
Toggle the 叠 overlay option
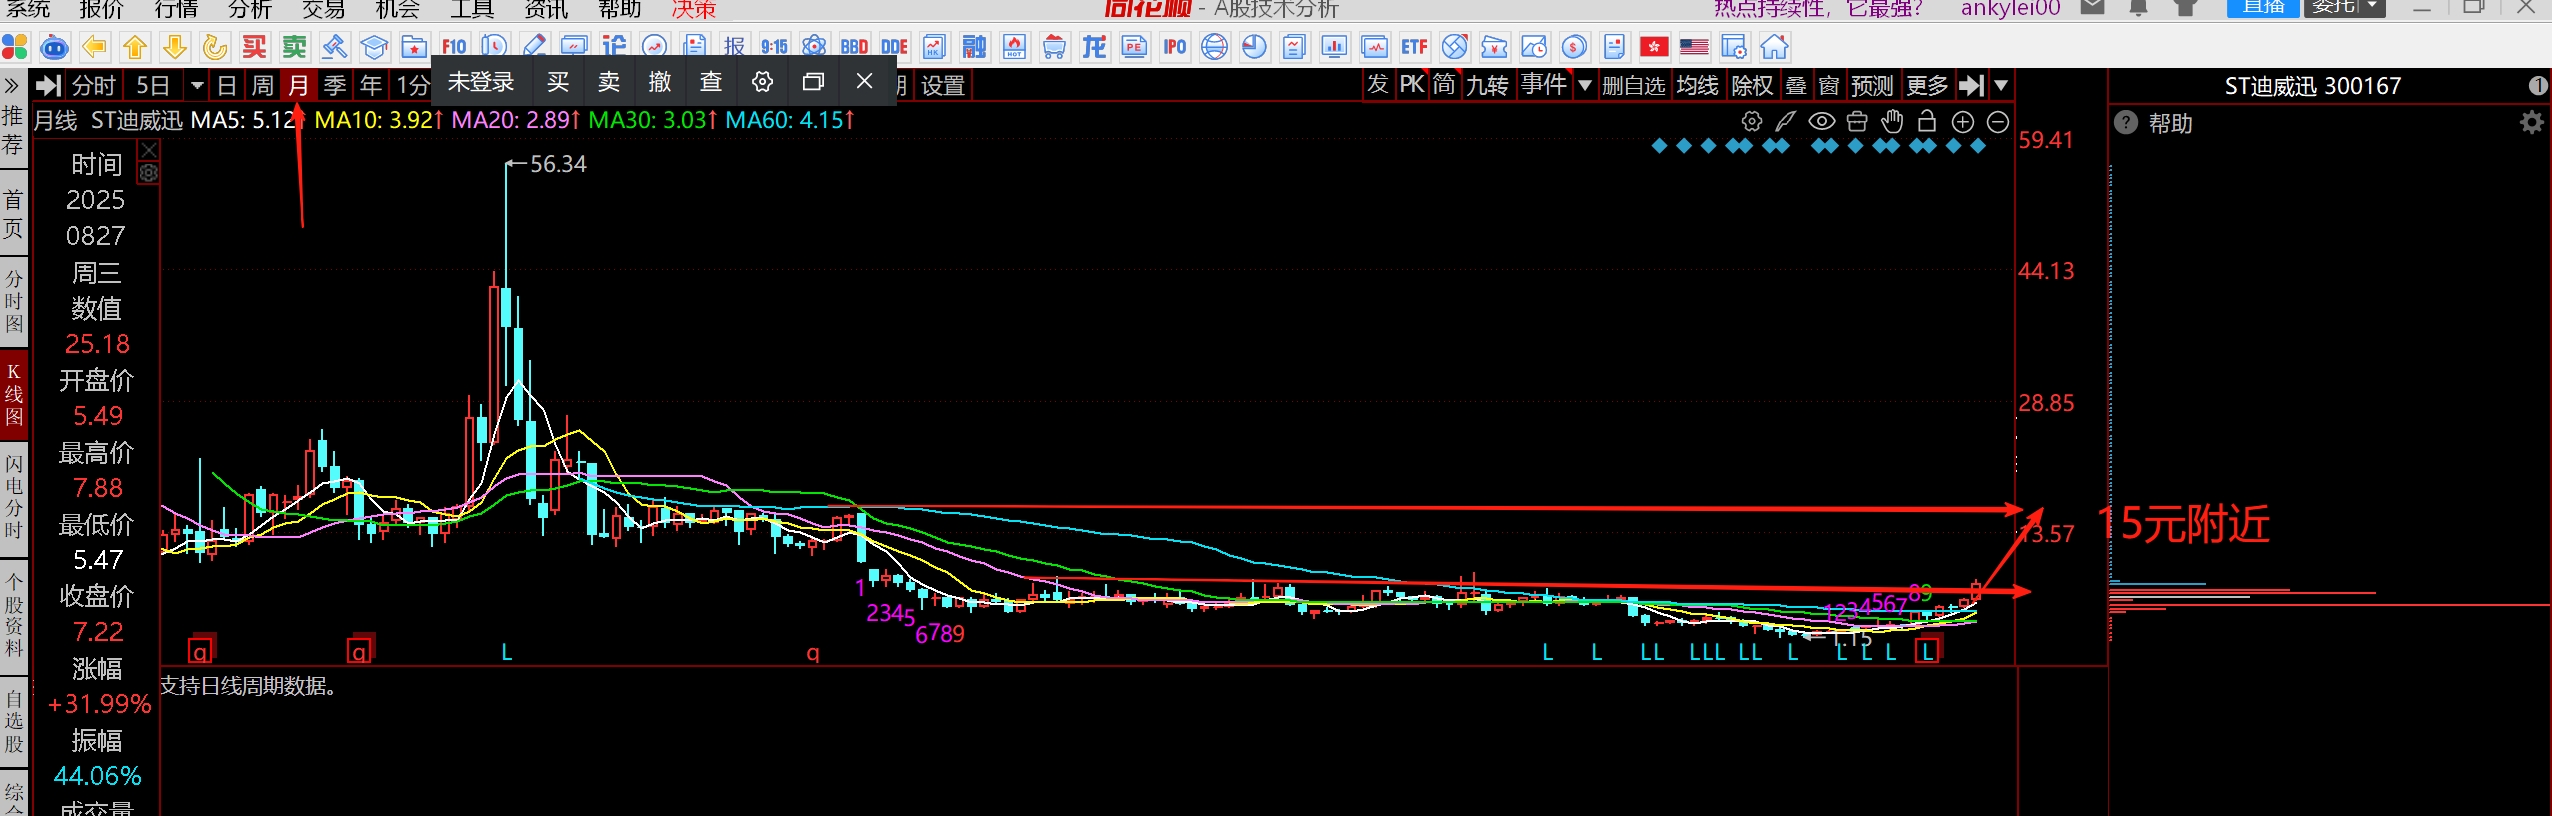click(1796, 85)
